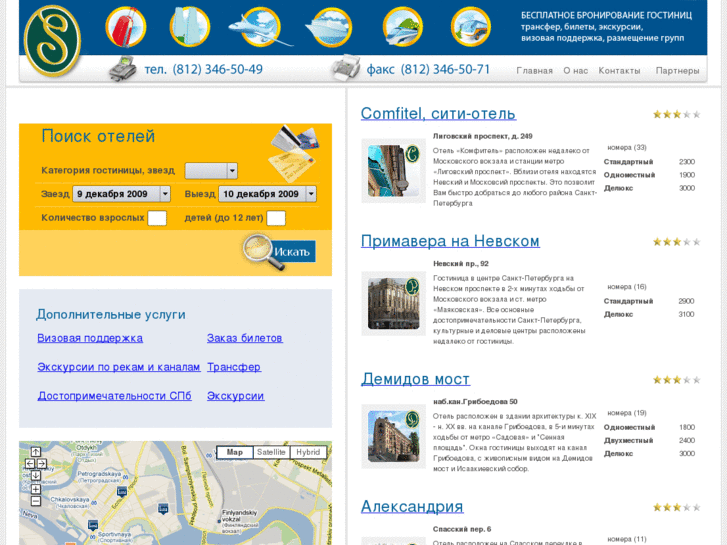
Task: Click the children count field
Action: tap(276, 218)
